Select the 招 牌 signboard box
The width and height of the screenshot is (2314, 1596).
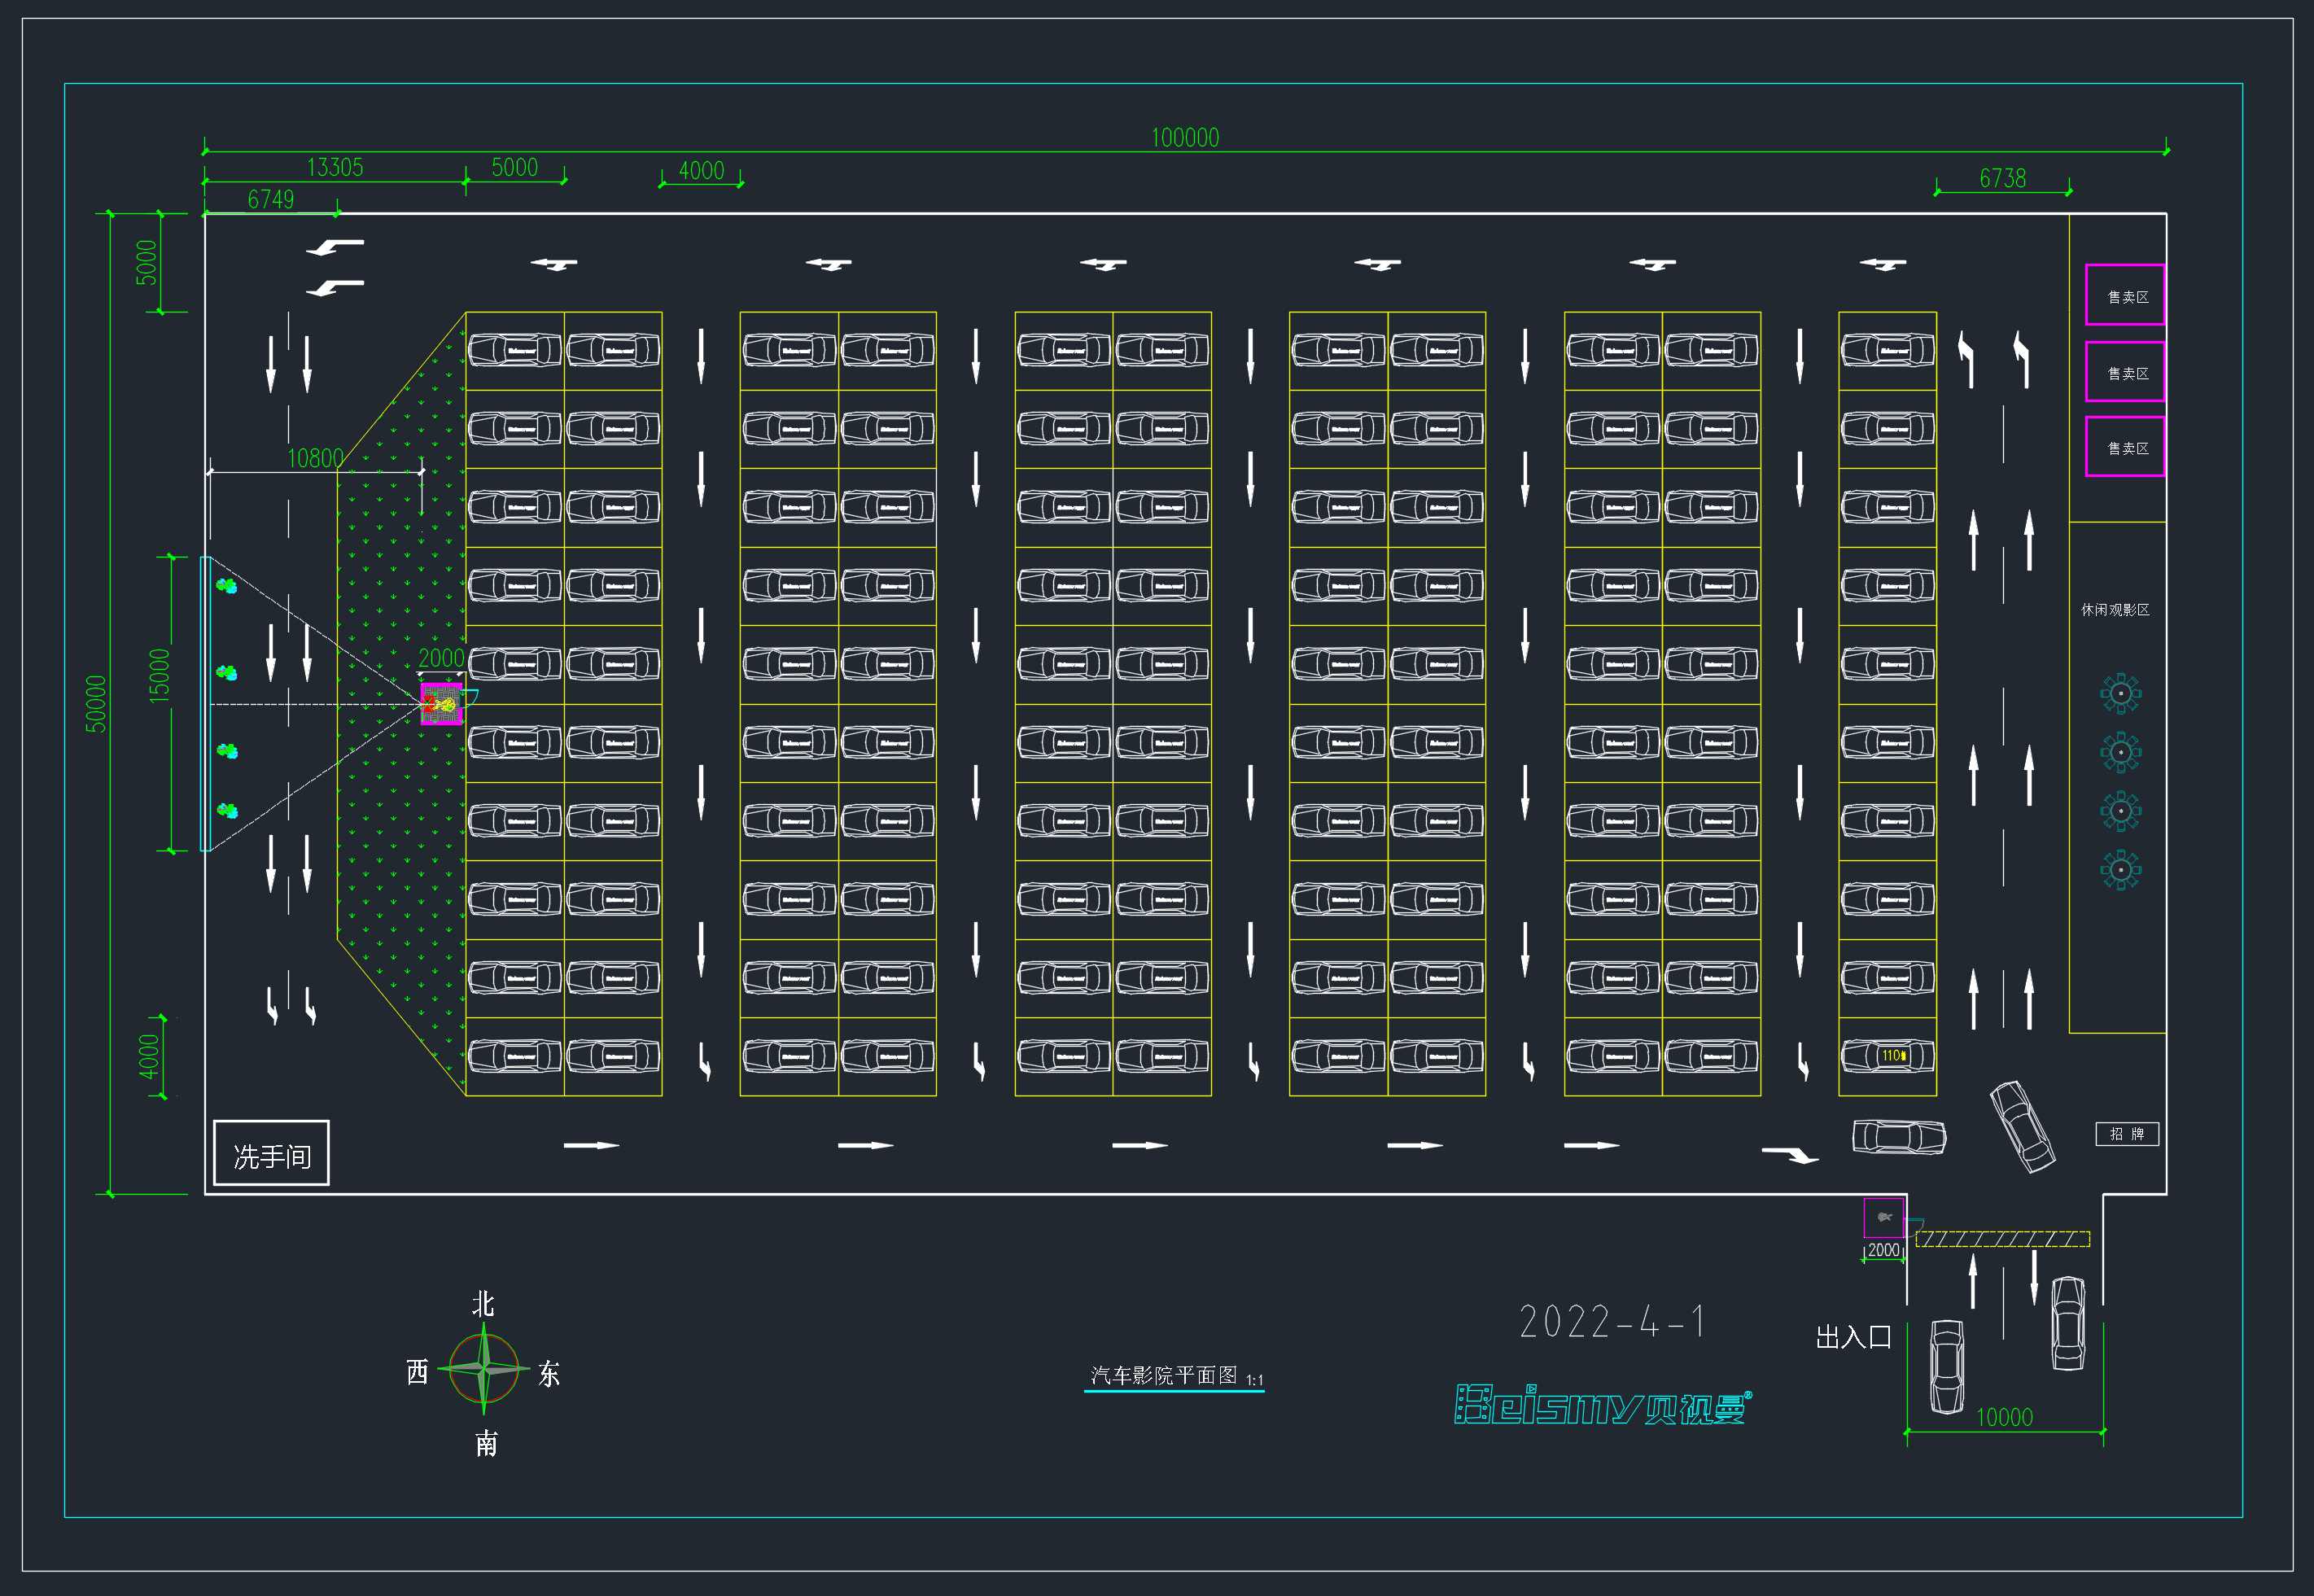click(x=2127, y=1134)
